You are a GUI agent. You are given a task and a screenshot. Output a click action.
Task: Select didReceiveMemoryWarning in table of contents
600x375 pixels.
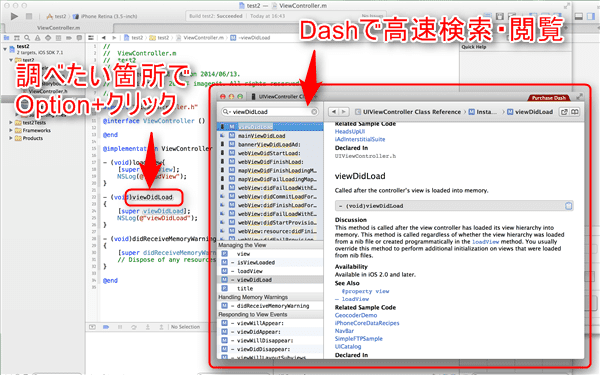click(x=270, y=306)
